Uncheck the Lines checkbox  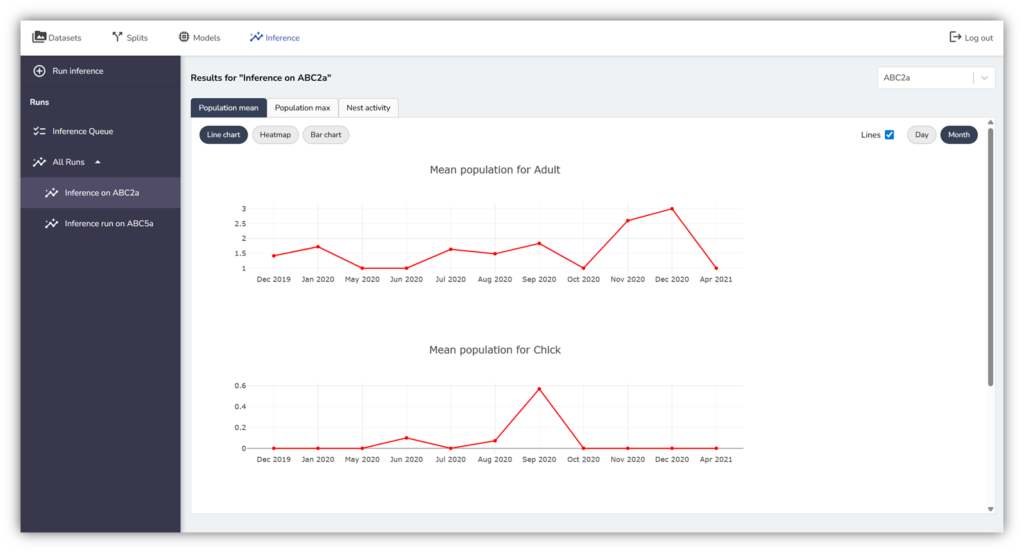(x=889, y=135)
